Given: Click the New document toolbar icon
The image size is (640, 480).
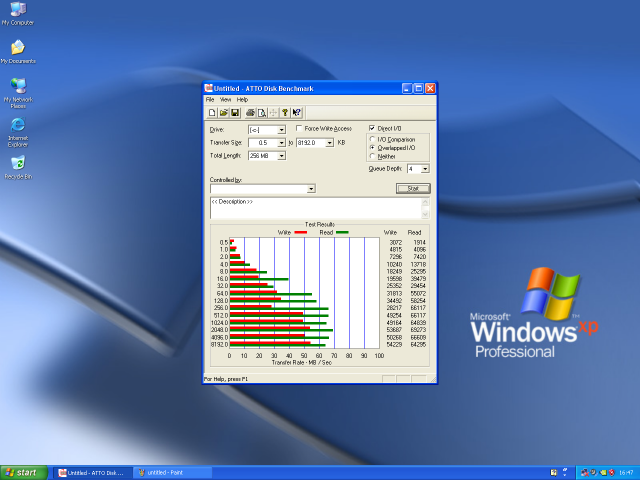Looking at the screenshot, I should coord(212,113).
